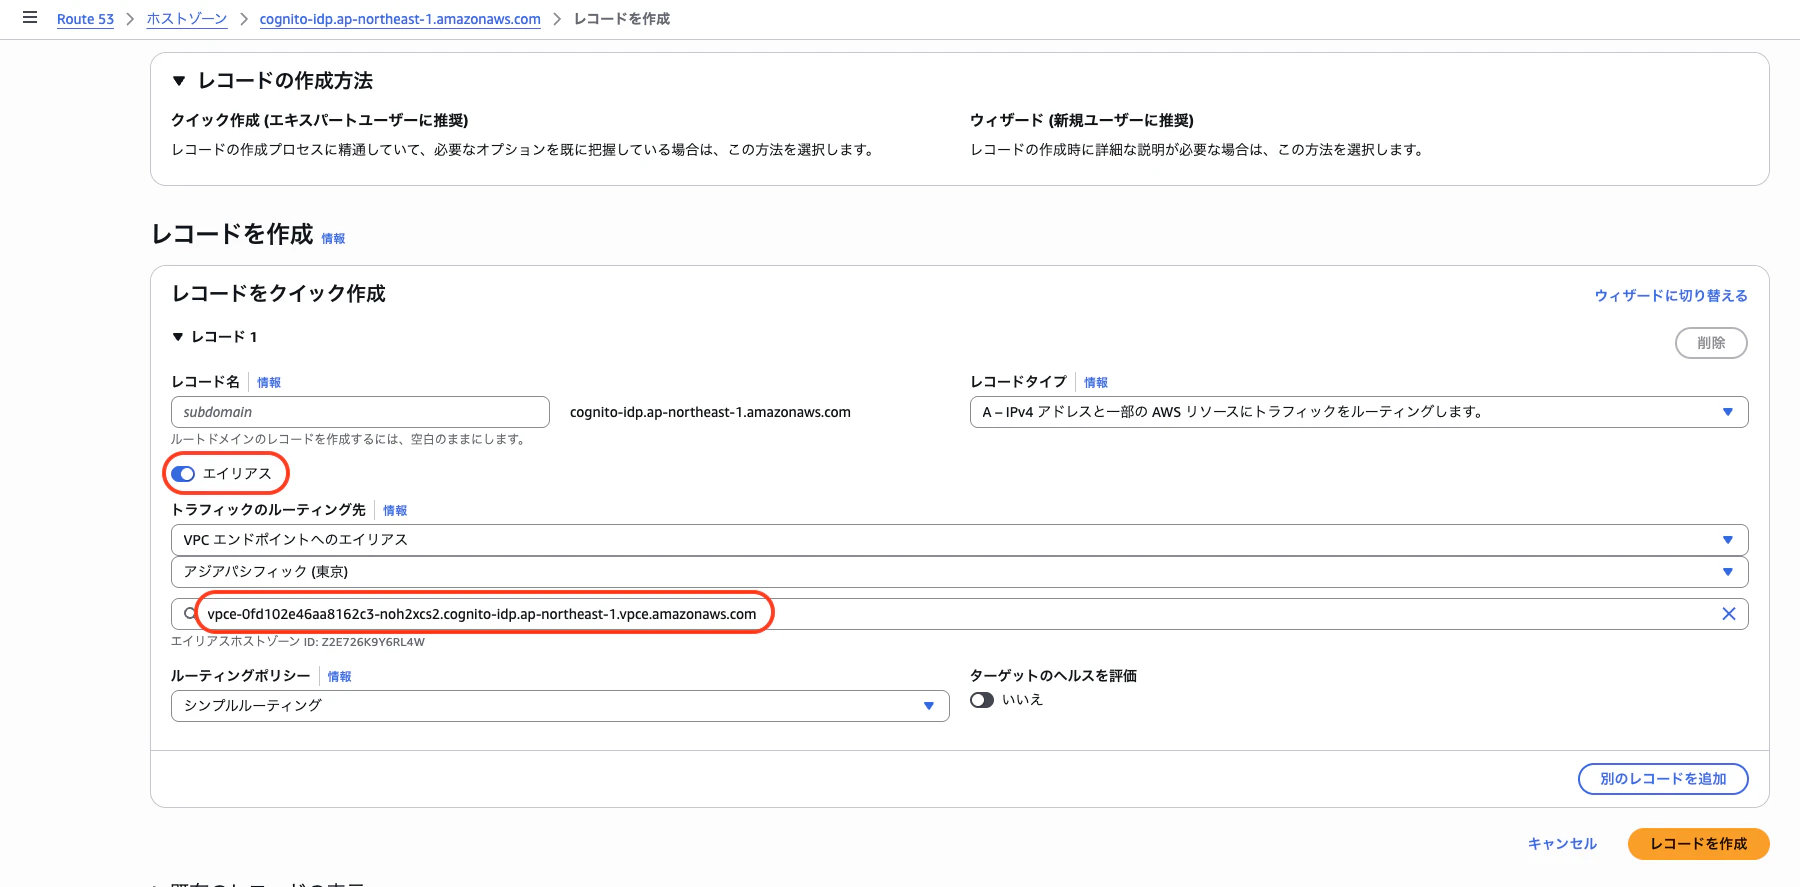Open the VPC エンドポイントへのエイリアス dropdown
Viewport: 1800px width, 887px height.
pos(959,540)
